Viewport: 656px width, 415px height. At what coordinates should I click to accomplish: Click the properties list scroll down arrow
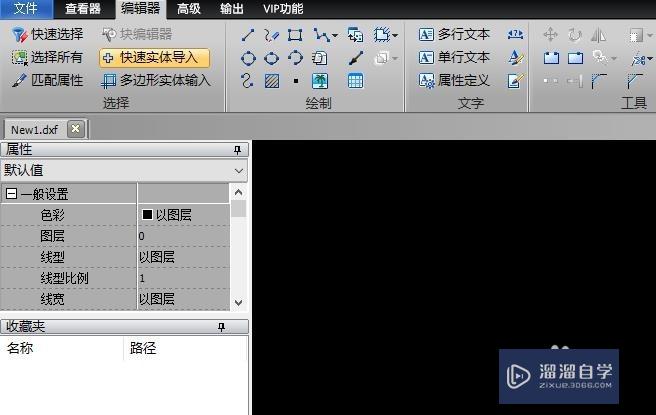point(238,302)
